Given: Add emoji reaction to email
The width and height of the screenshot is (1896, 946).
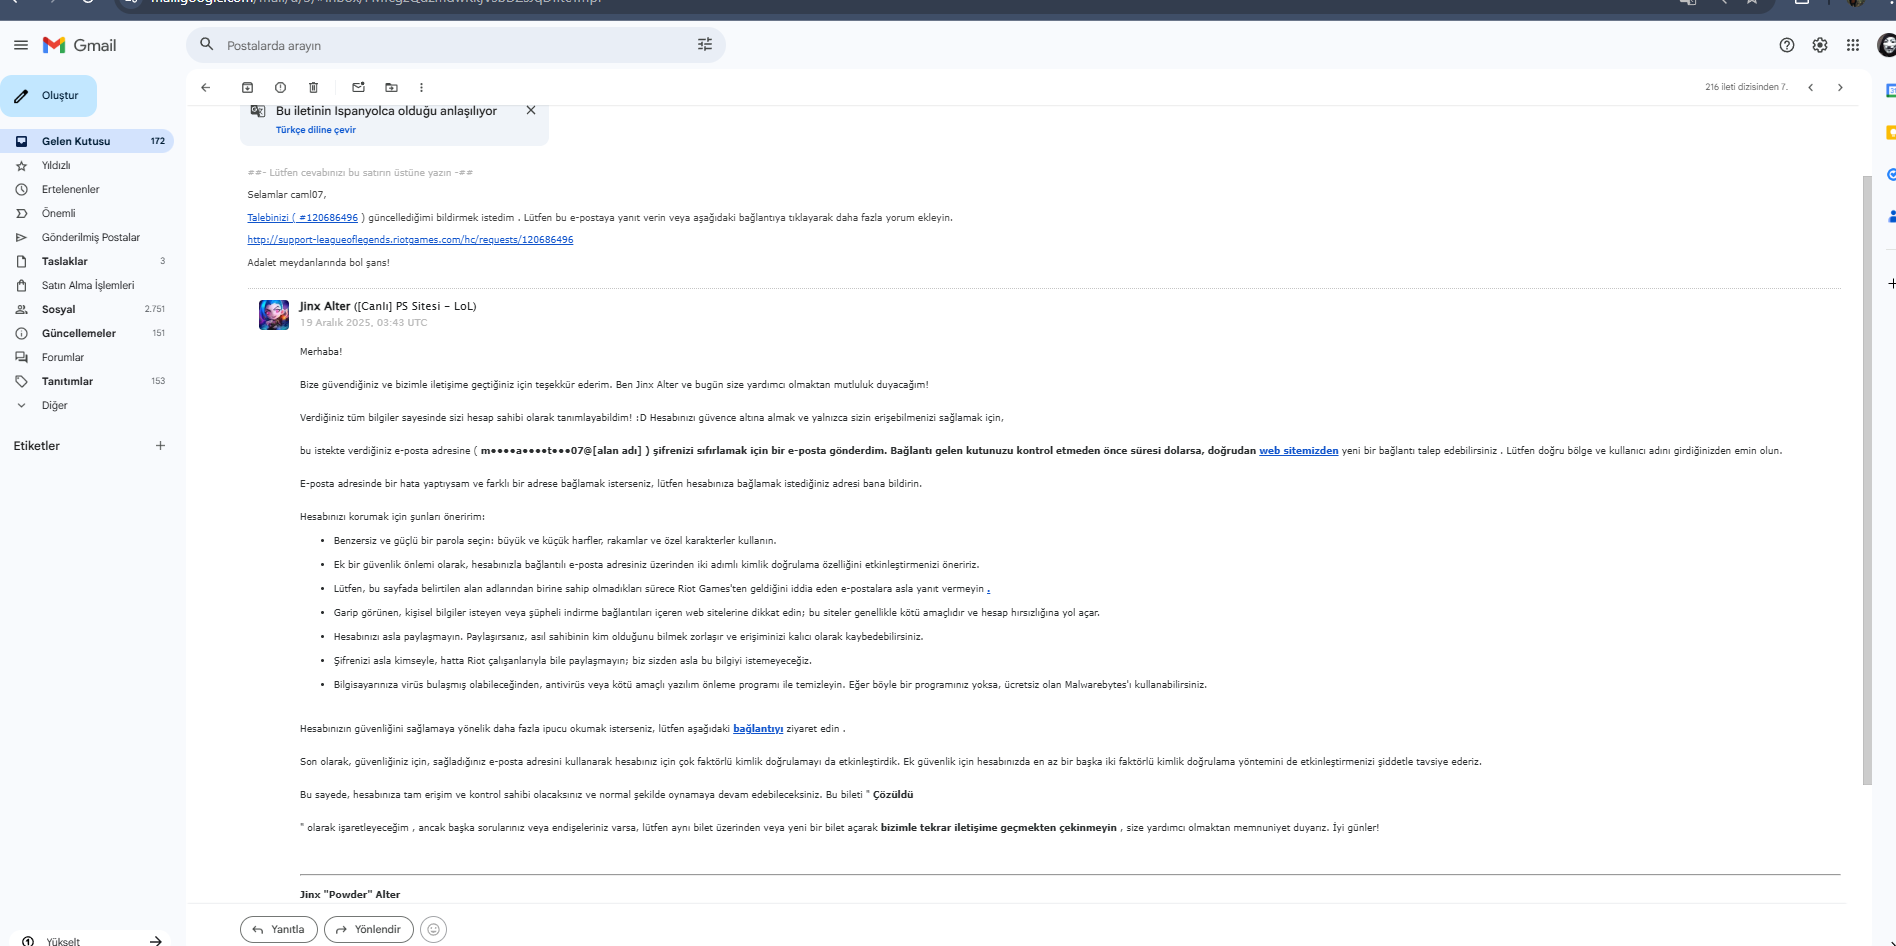Looking at the screenshot, I should 433,929.
